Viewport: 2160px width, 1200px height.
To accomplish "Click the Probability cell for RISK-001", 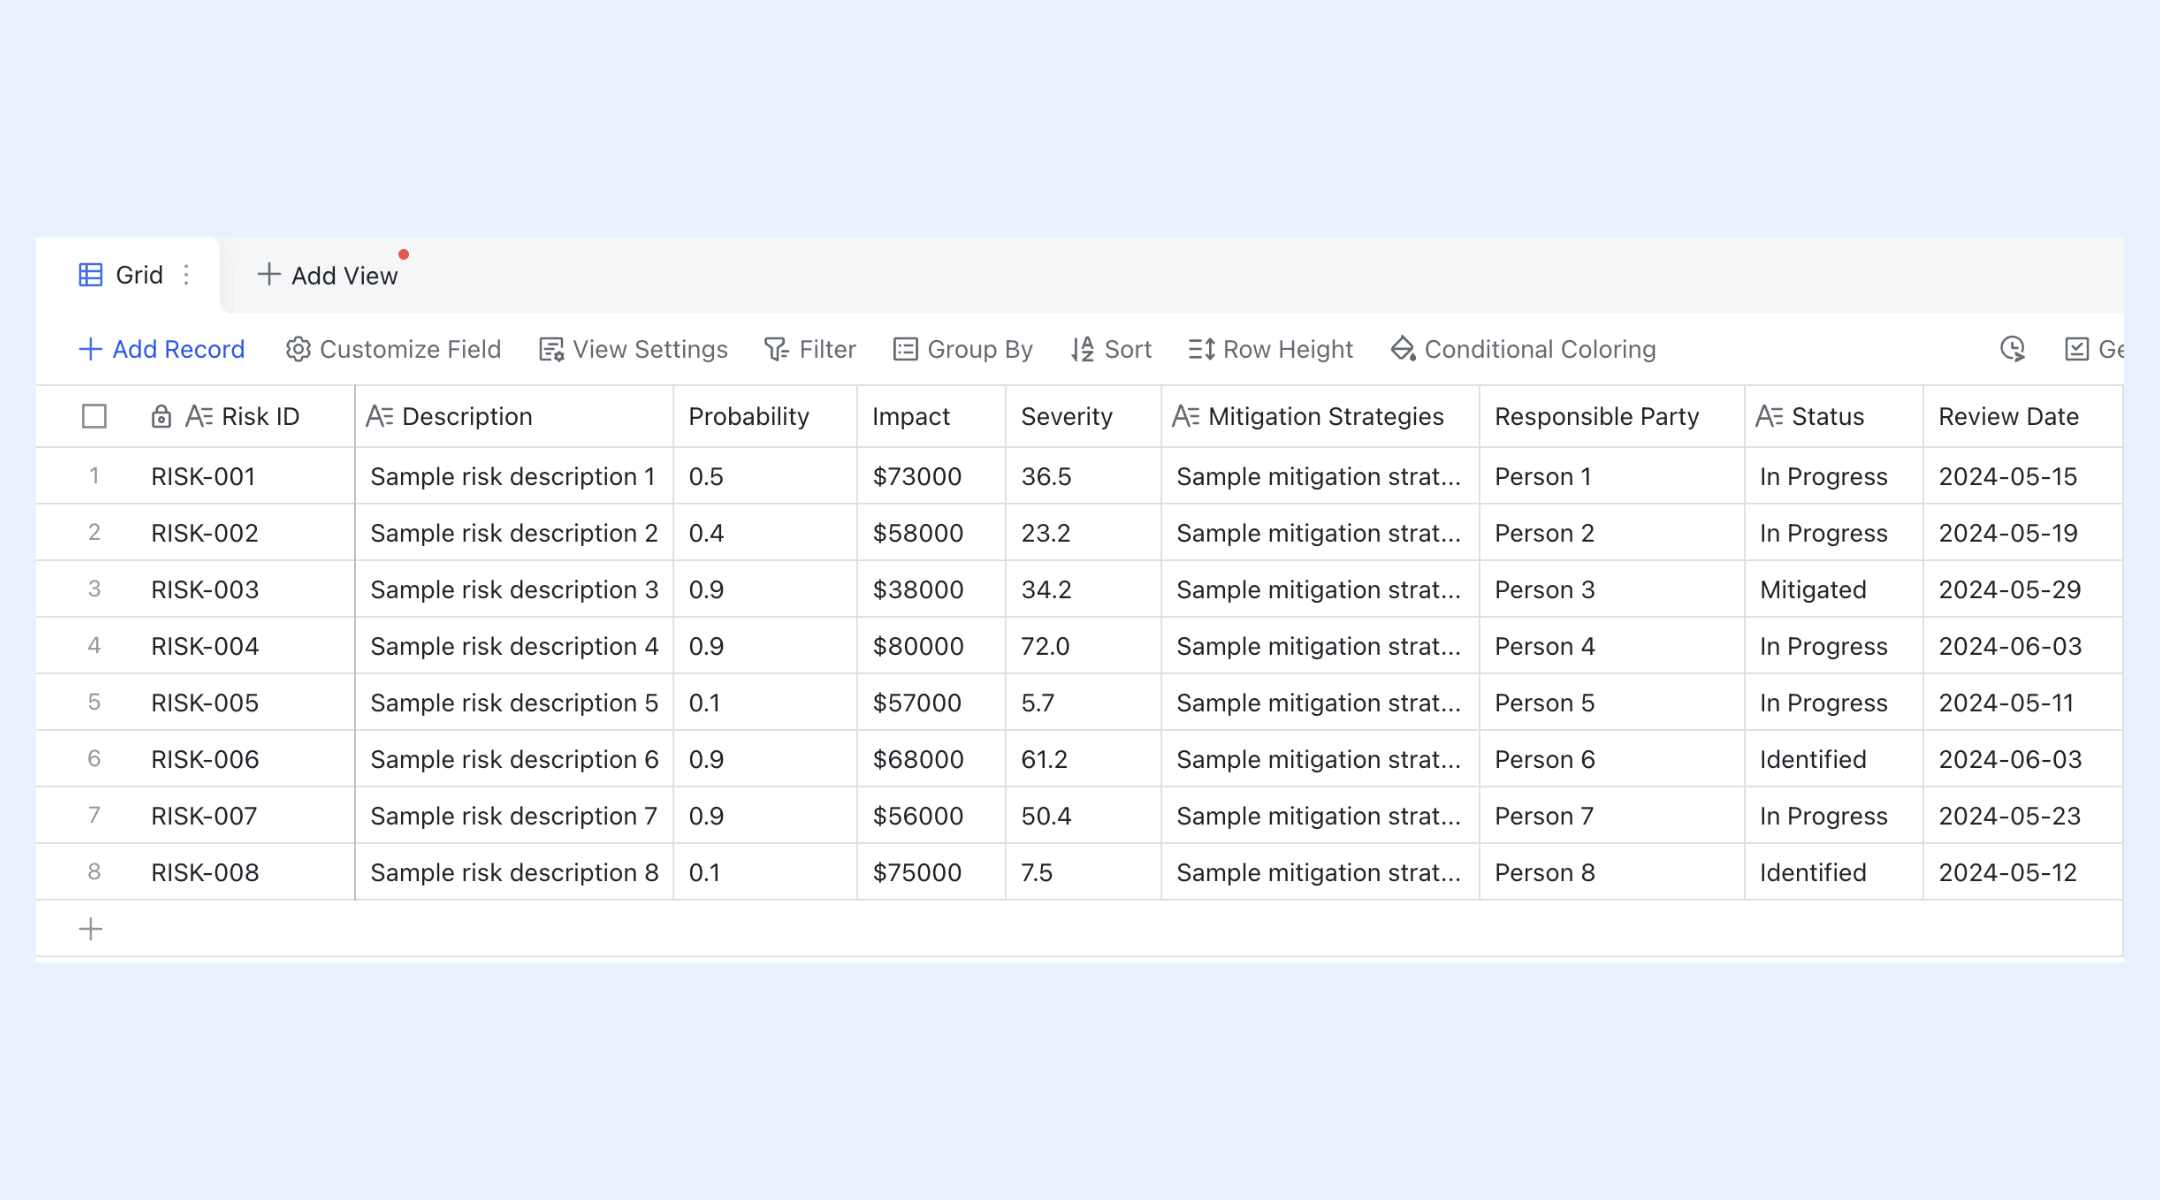I will click(x=765, y=476).
